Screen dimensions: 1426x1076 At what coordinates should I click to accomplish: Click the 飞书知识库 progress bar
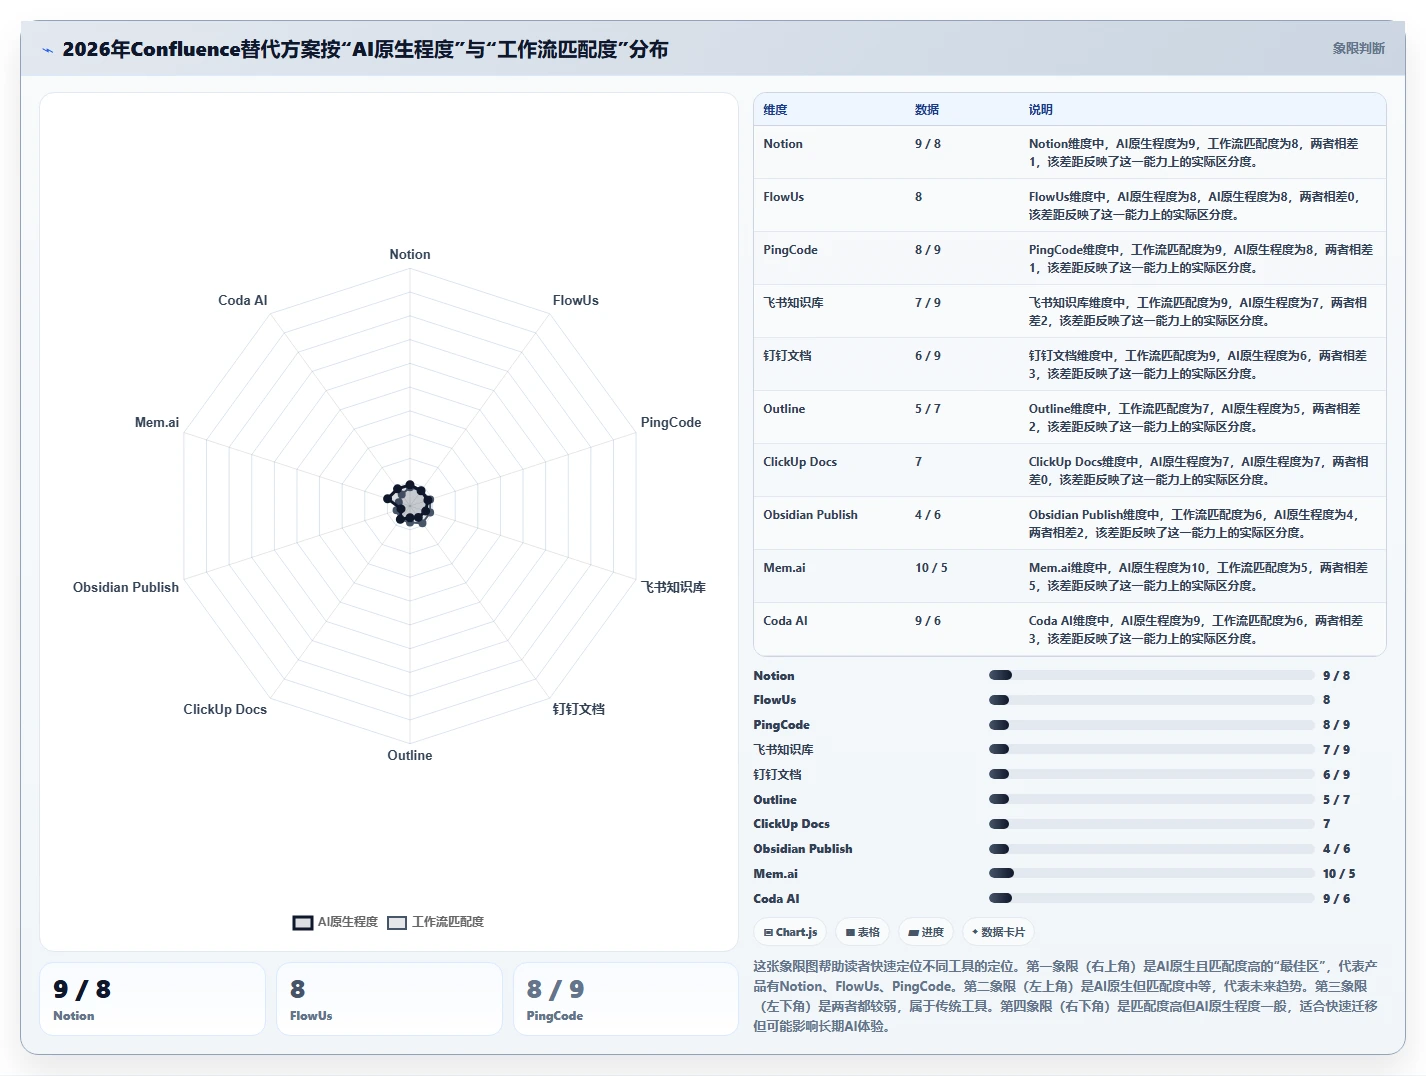tap(1152, 750)
